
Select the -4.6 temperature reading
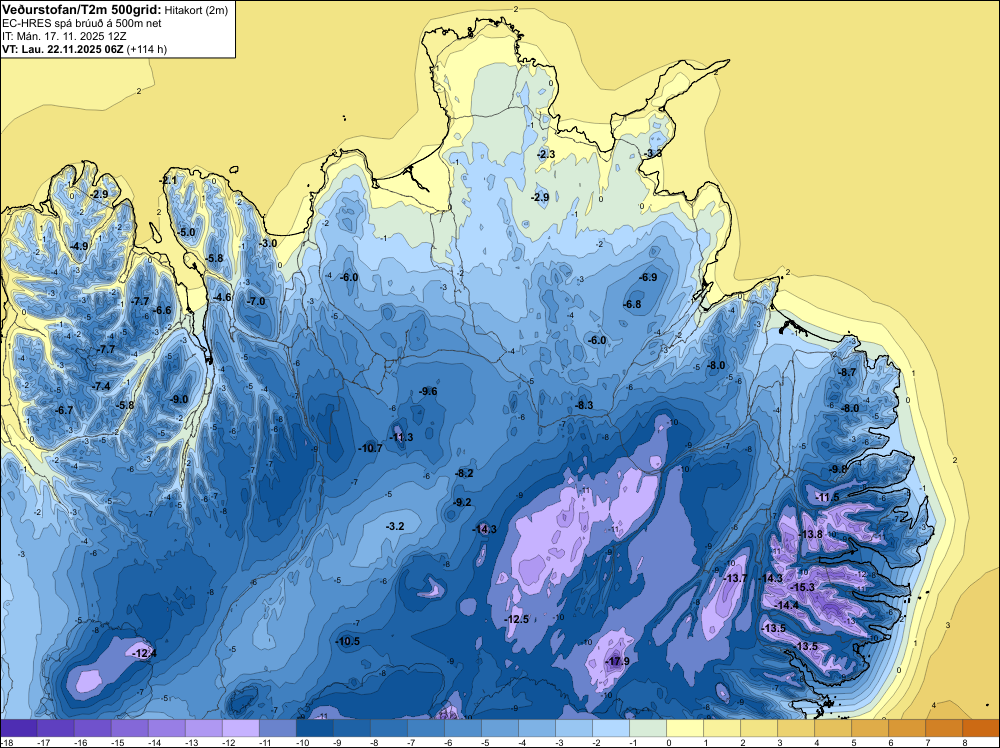(222, 297)
